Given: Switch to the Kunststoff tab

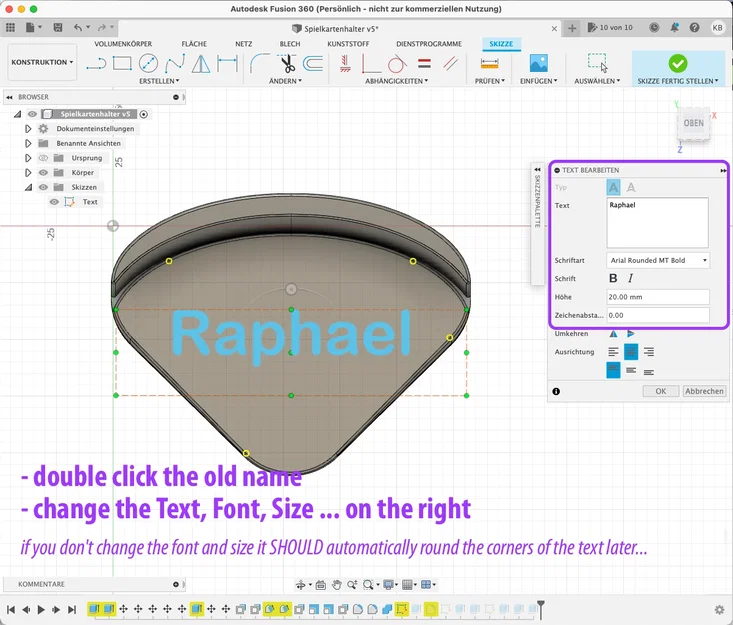Looking at the screenshot, I should (348, 44).
